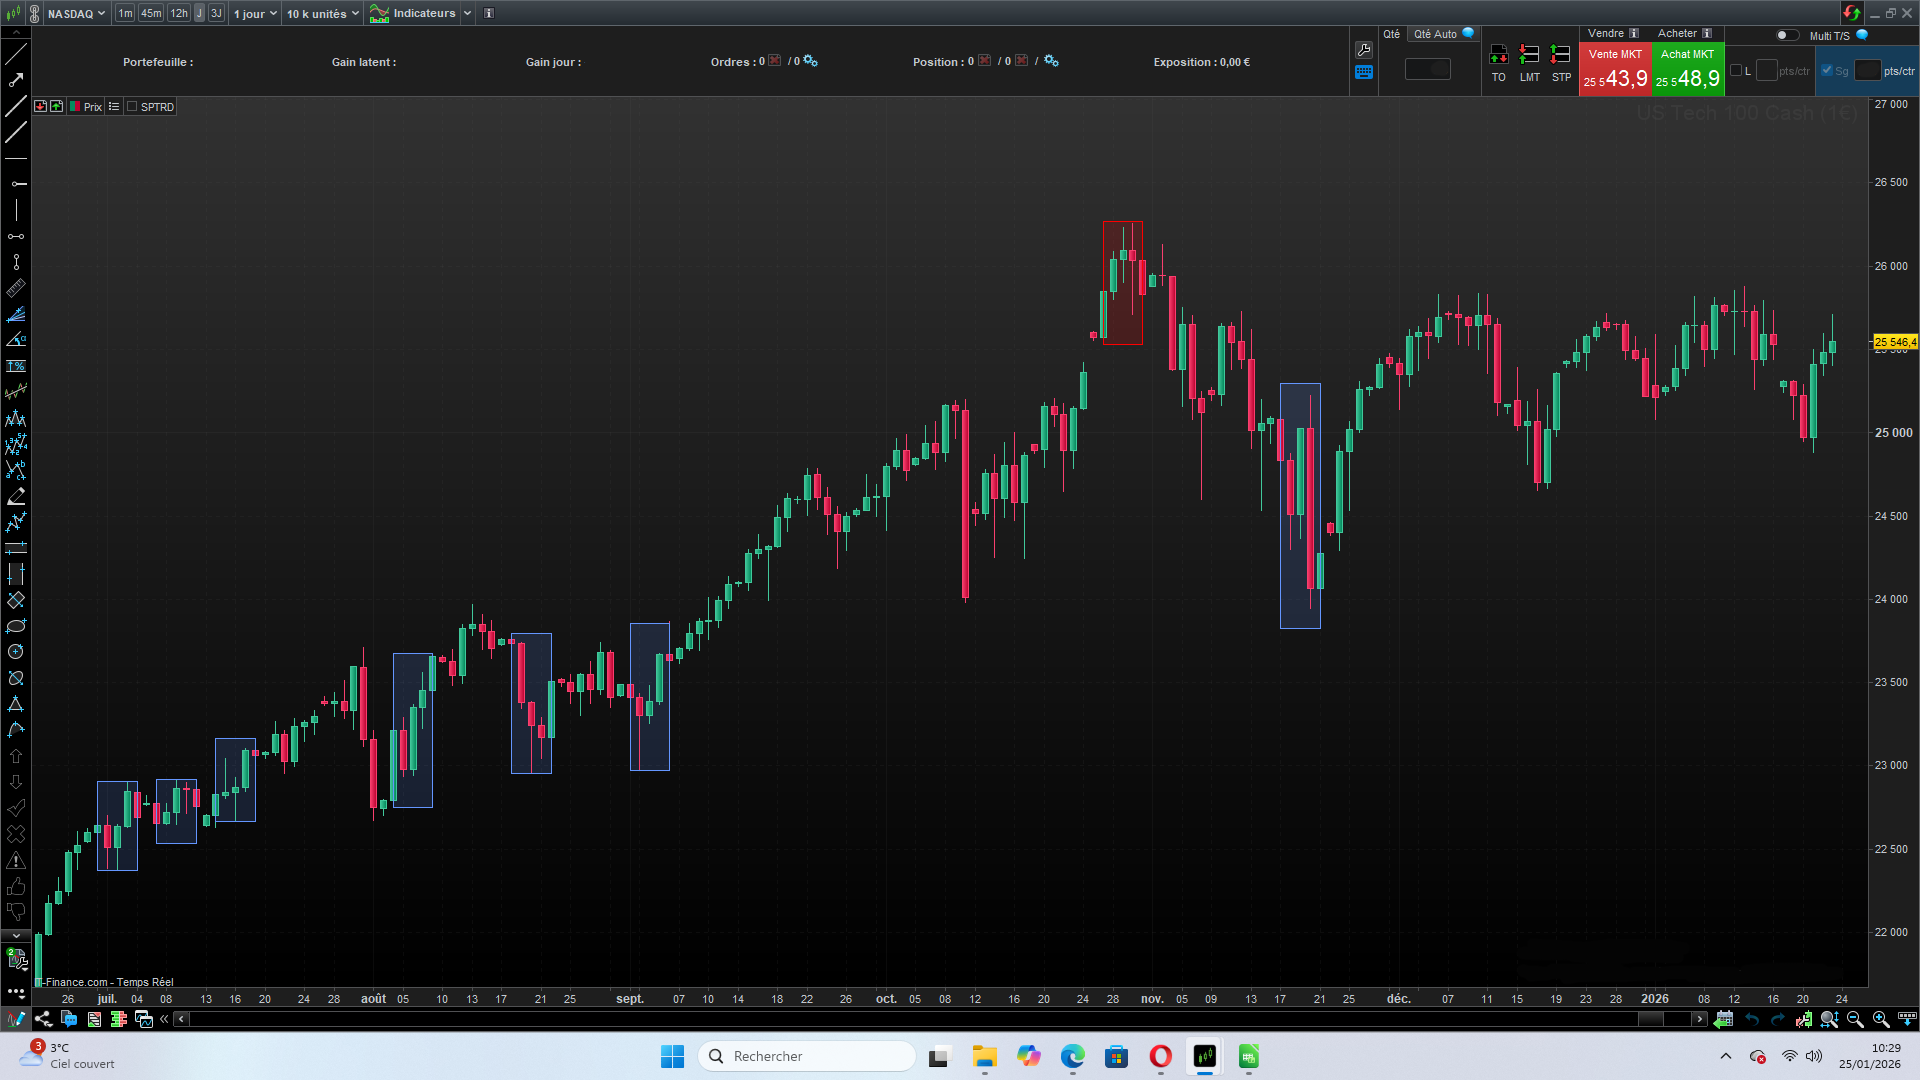Click the undo arrow in bottom toolbar
This screenshot has height=1080, width=1920.
(1752, 1019)
